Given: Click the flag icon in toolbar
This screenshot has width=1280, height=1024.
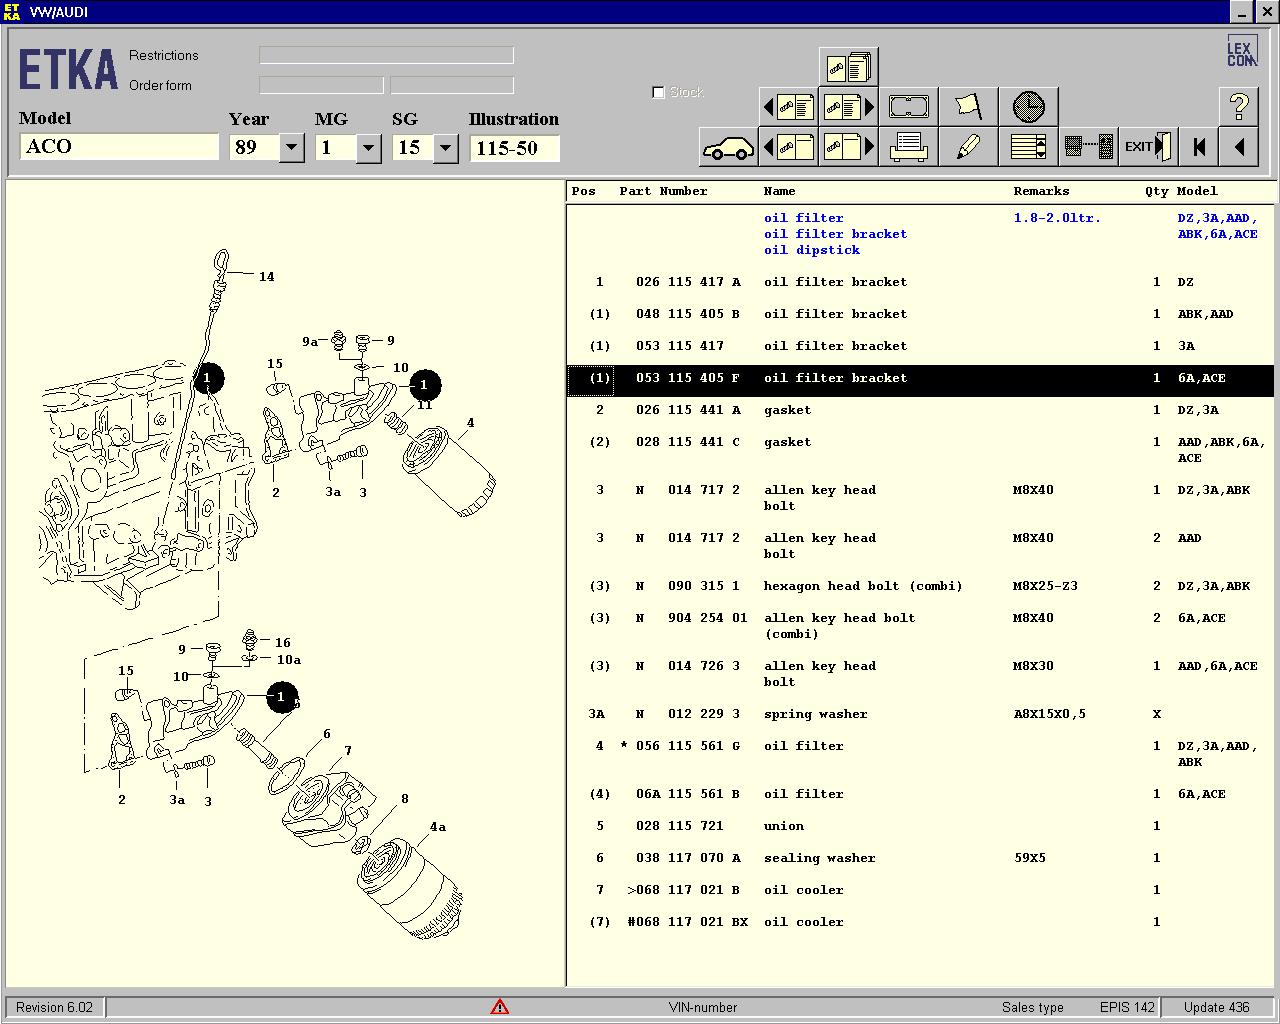Looking at the screenshot, I should (x=968, y=107).
